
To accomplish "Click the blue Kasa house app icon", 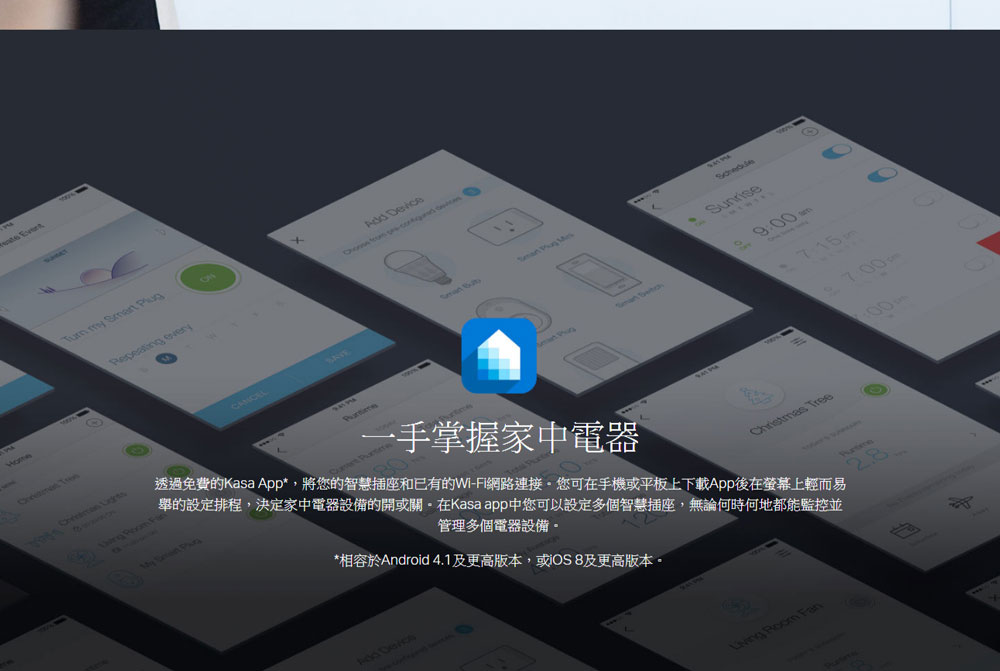I will [x=499, y=355].
